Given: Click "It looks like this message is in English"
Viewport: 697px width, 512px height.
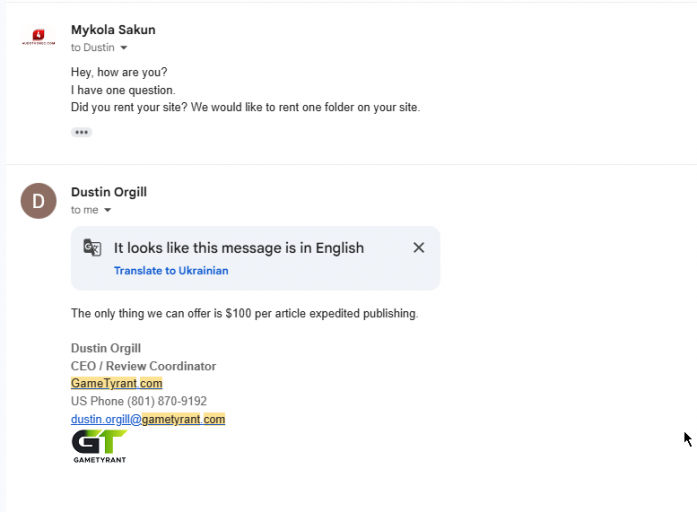Looking at the screenshot, I should click(239, 248).
